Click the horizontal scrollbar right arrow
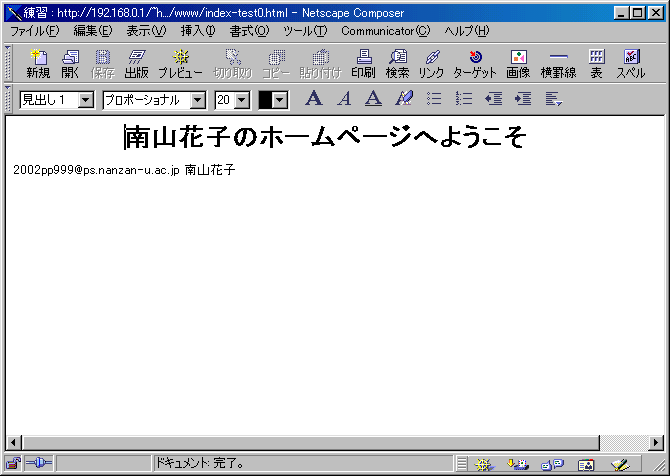Screen dimensions: 670x476 (655, 443)
